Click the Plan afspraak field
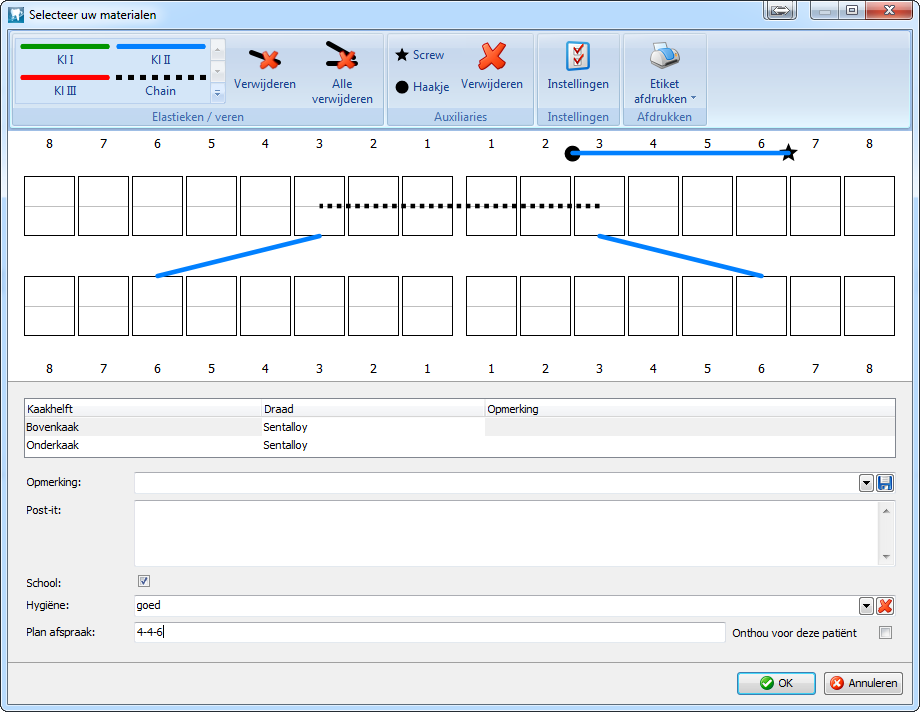This screenshot has width=920, height=712. coord(429,632)
